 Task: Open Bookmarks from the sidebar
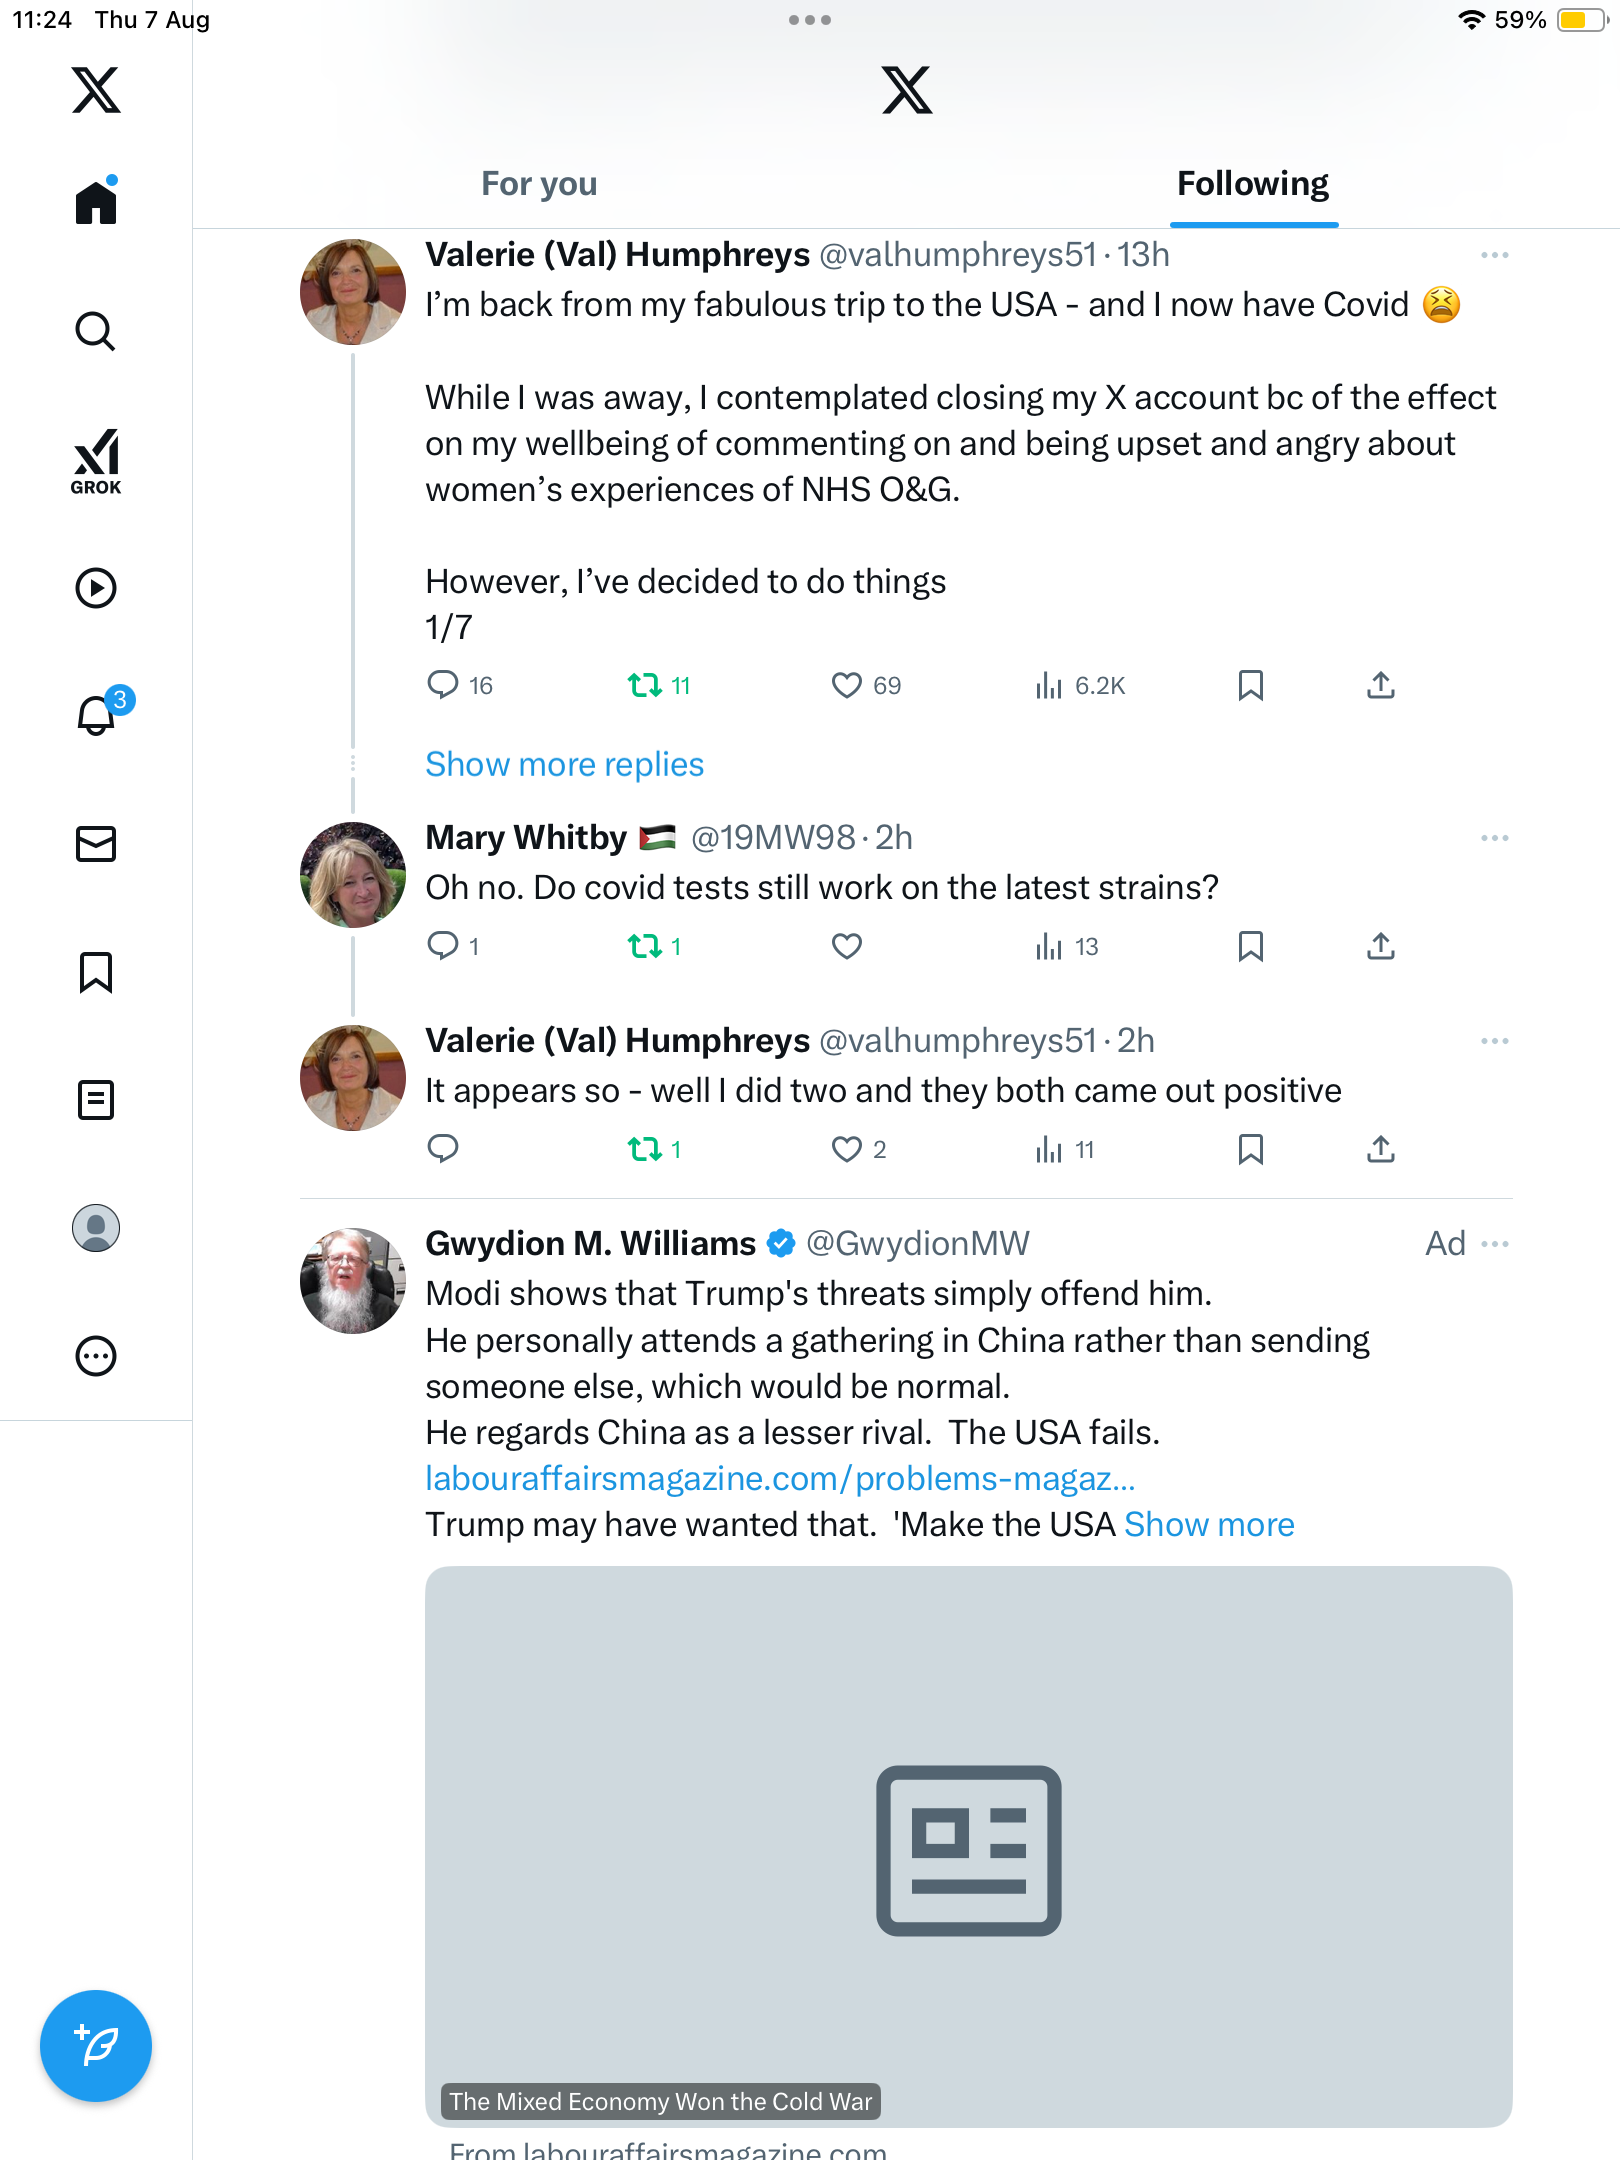click(x=96, y=972)
